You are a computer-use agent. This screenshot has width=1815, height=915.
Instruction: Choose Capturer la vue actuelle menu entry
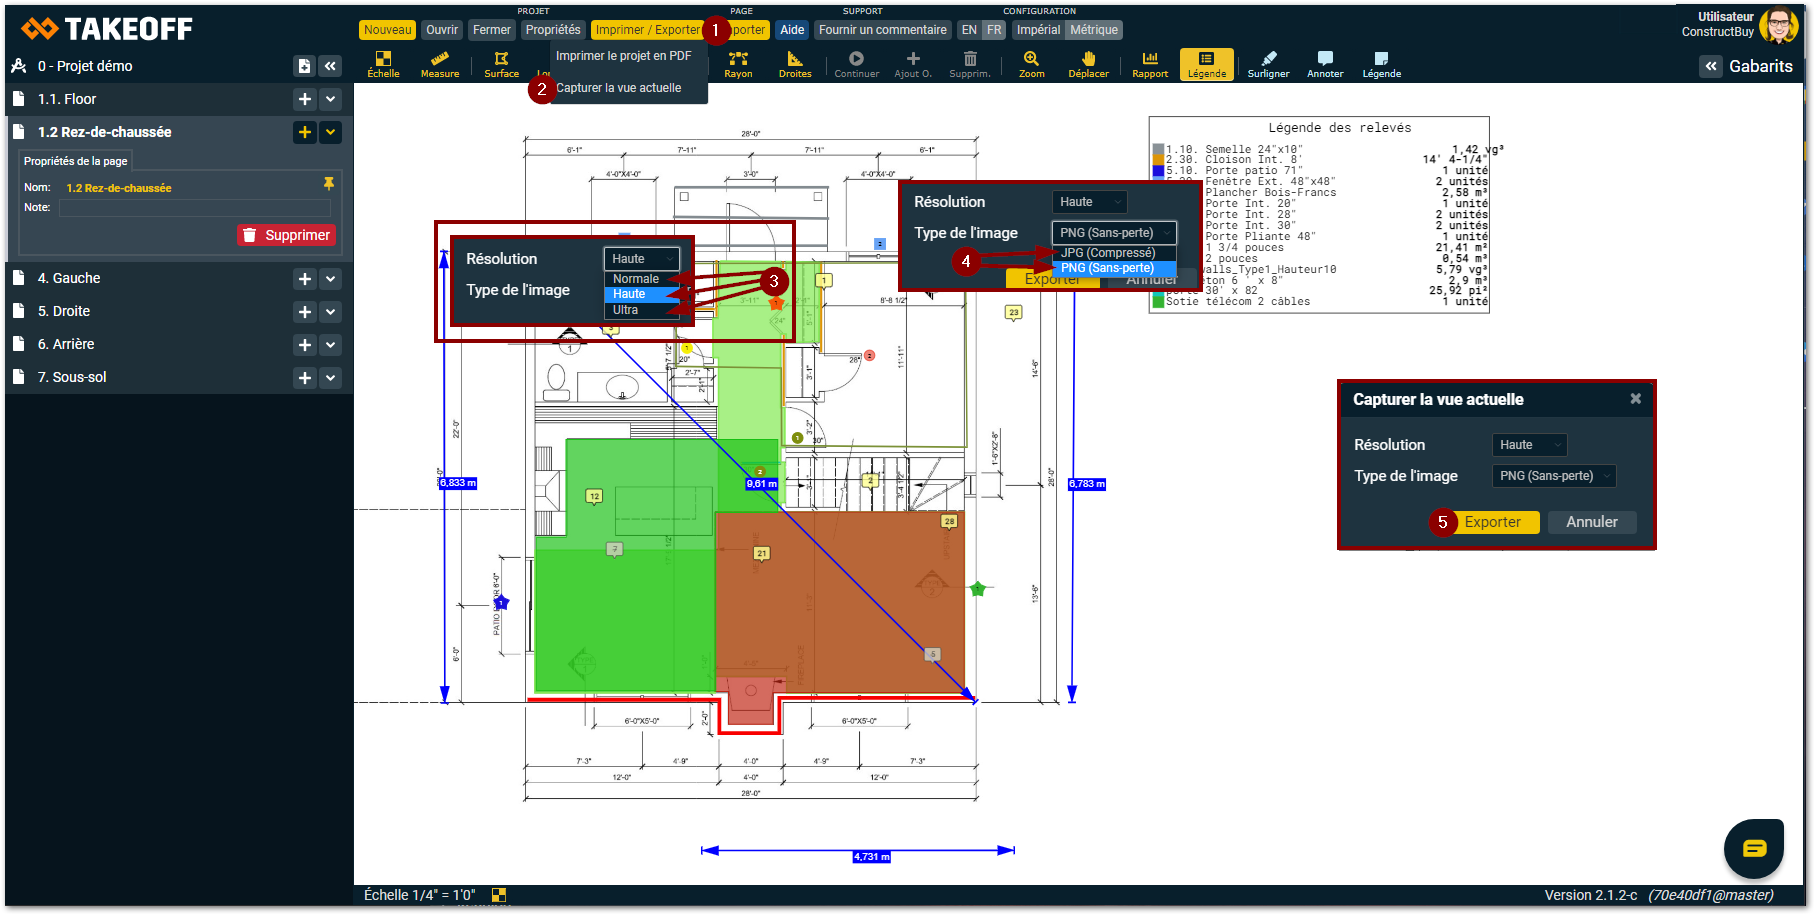point(618,88)
